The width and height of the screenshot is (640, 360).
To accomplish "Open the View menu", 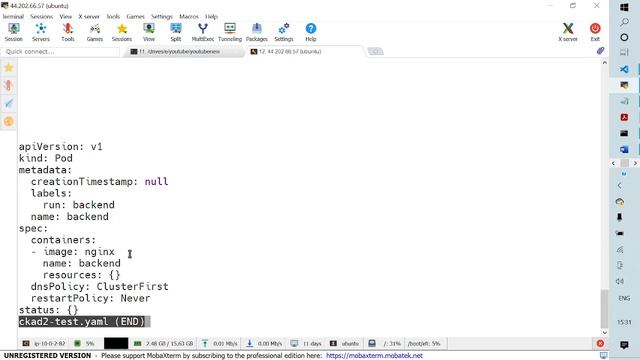I will [65, 16].
